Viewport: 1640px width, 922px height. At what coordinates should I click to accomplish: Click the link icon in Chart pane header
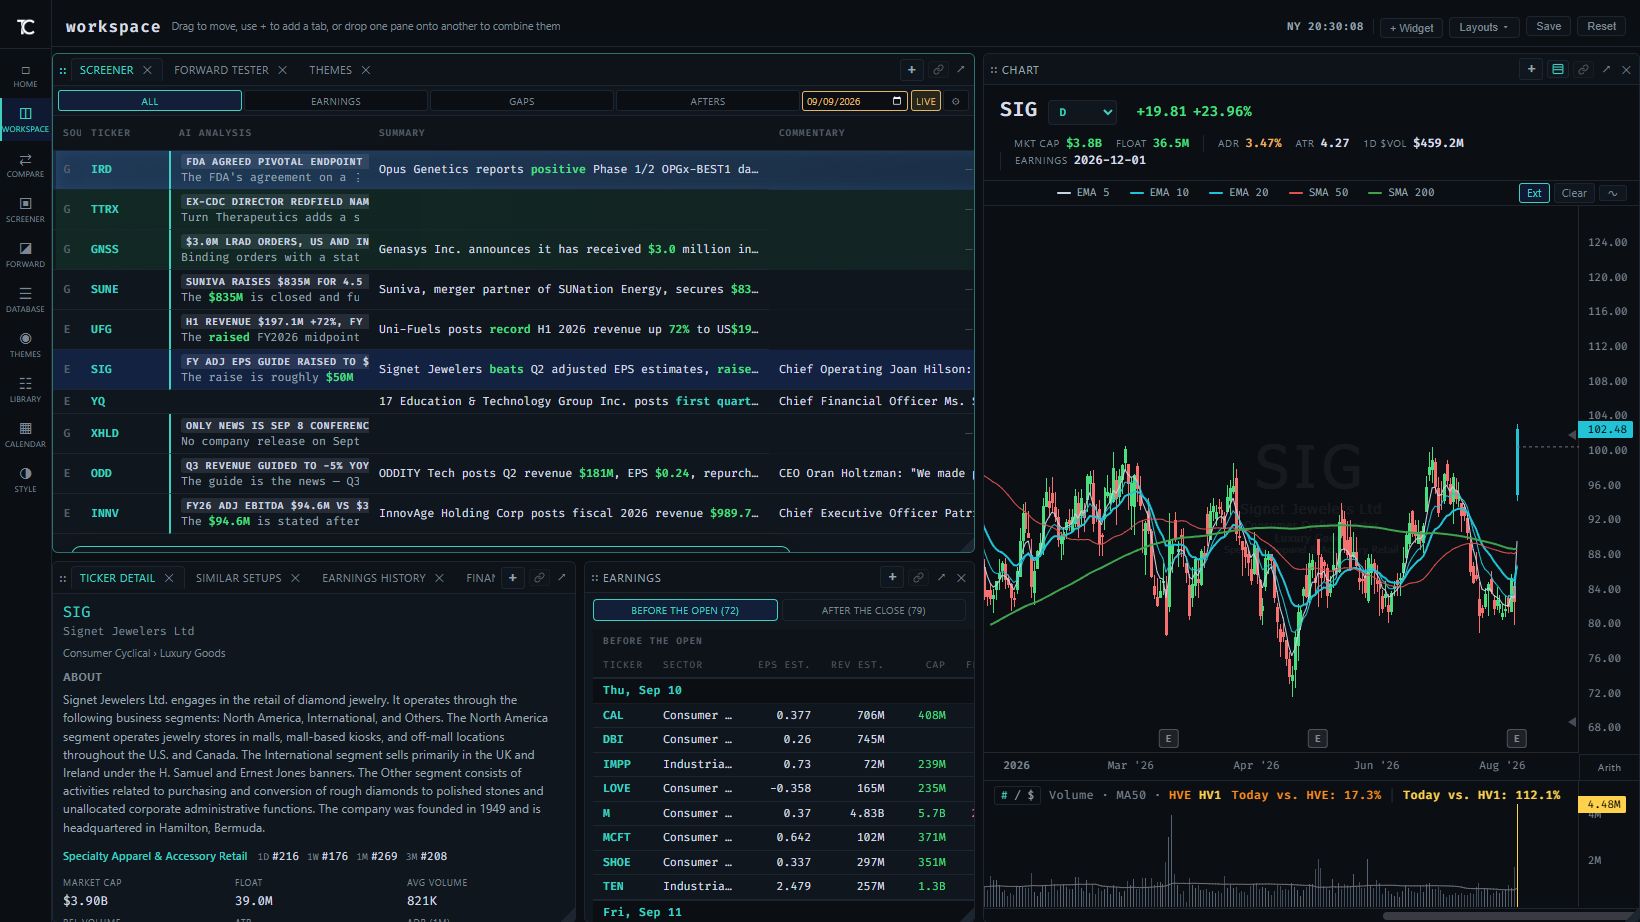[x=1583, y=70]
